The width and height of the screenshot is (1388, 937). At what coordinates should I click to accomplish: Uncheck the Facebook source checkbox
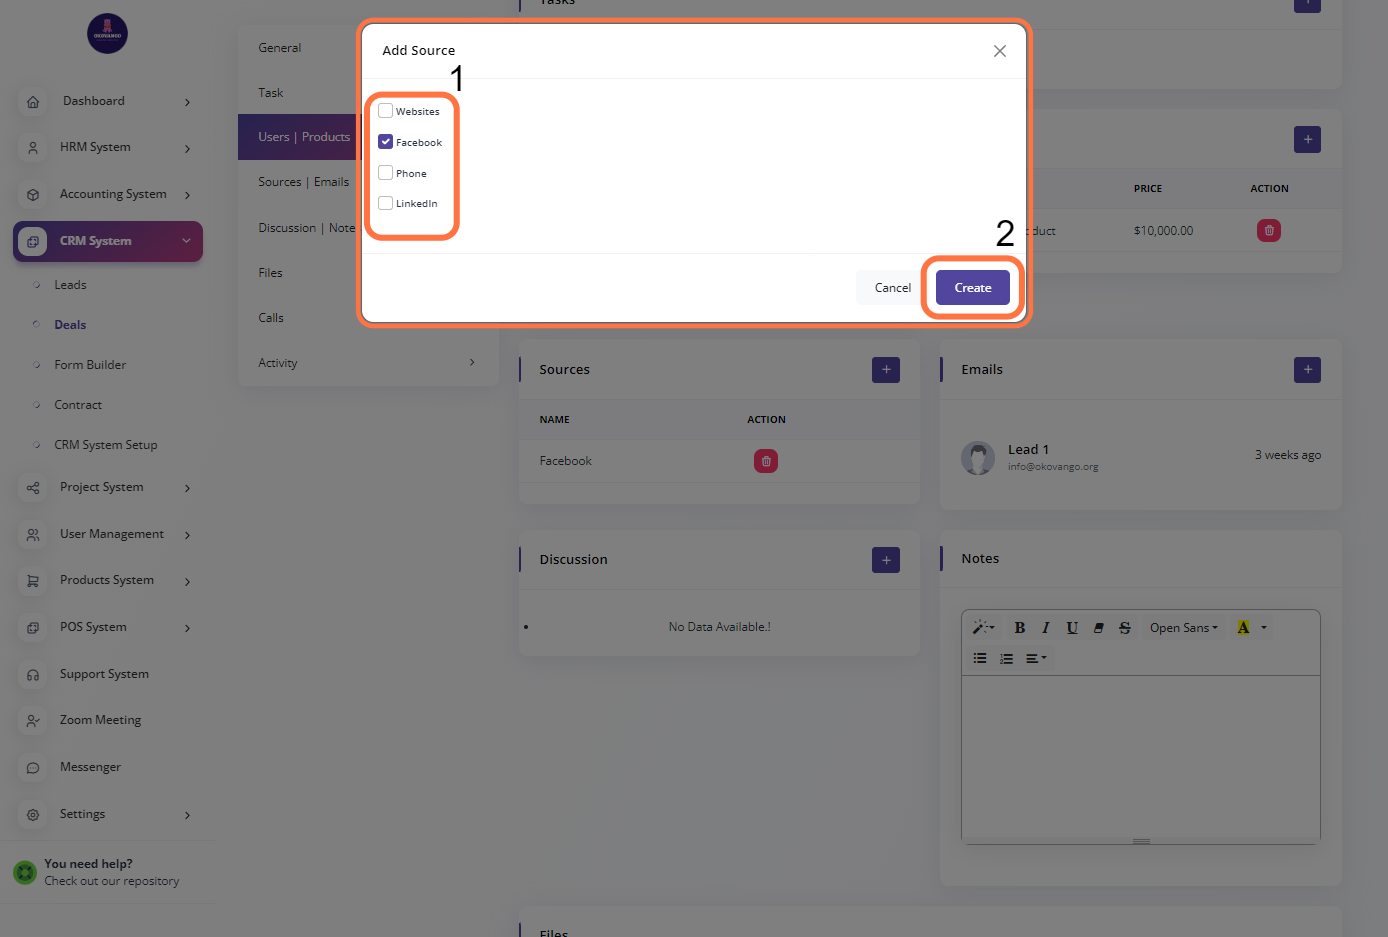[385, 142]
